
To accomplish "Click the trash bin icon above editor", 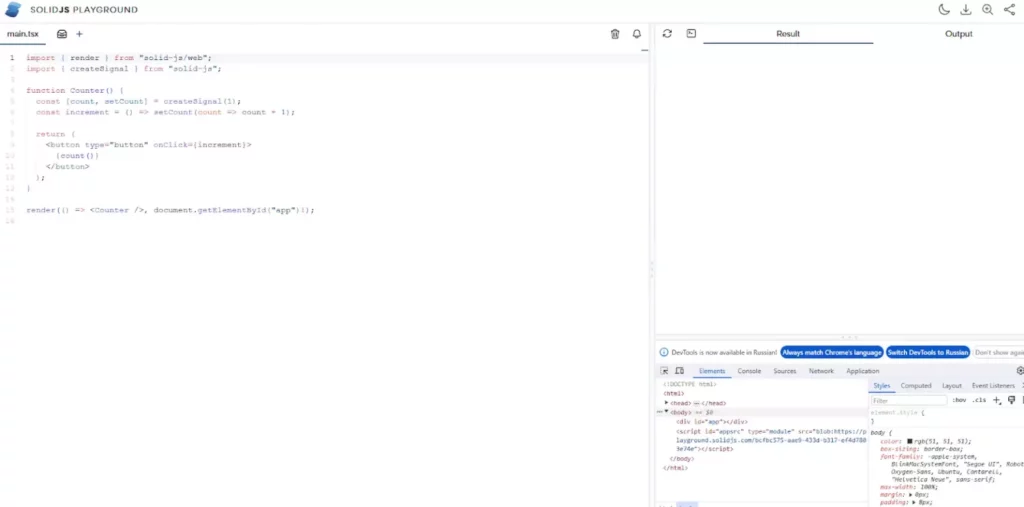I will click(x=615, y=34).
